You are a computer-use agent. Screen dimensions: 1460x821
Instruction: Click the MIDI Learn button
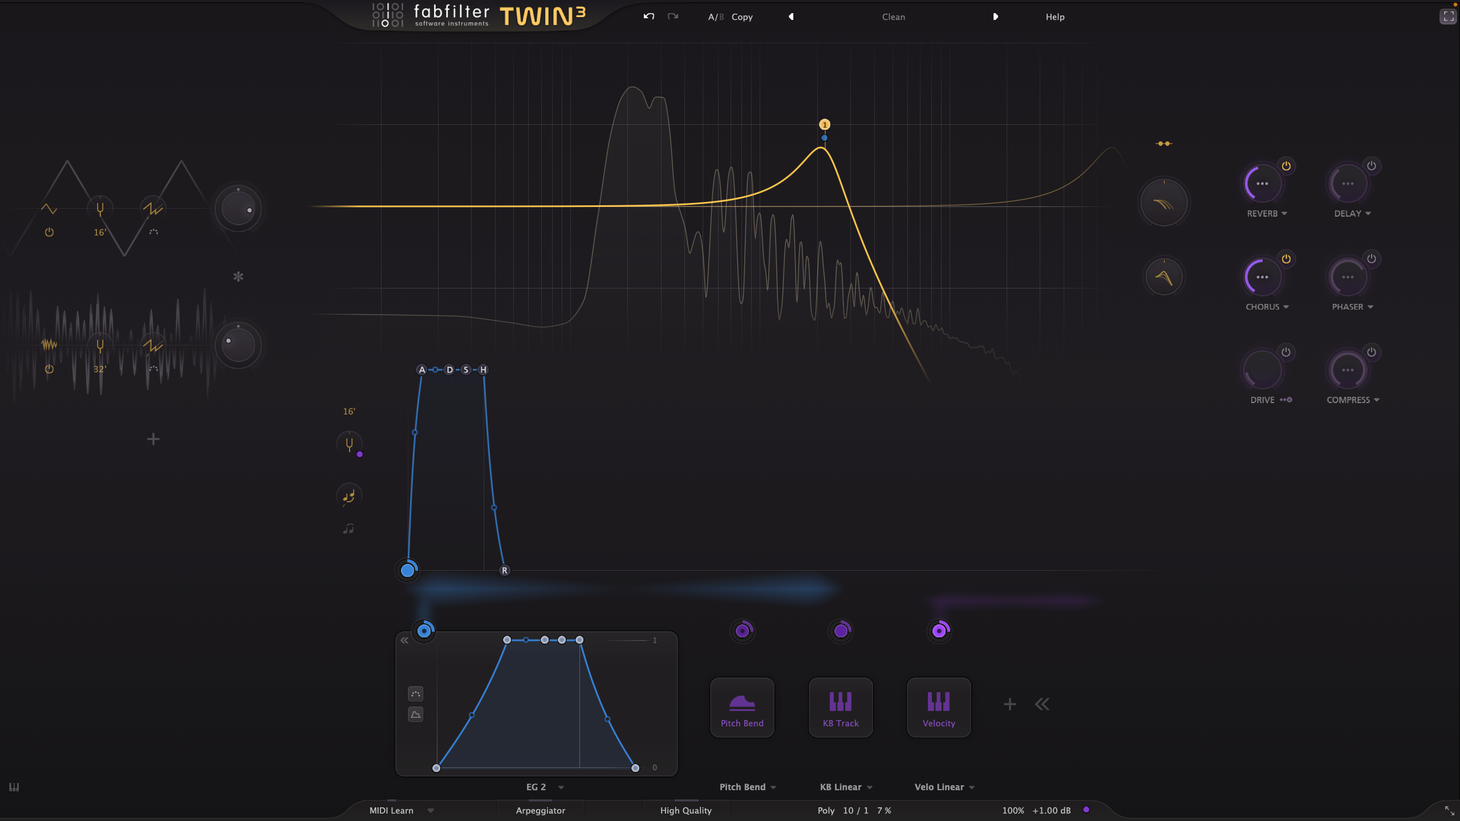click(391, 811)
